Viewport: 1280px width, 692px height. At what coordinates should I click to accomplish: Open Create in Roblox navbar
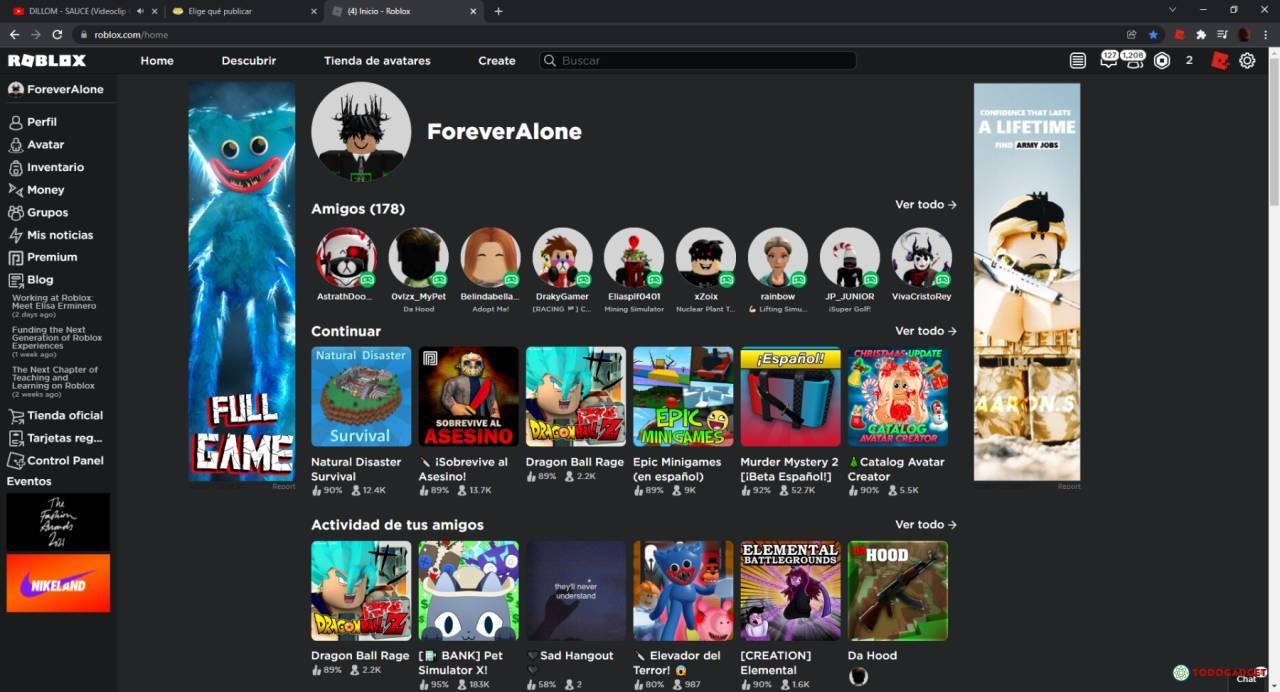[497, 61]
